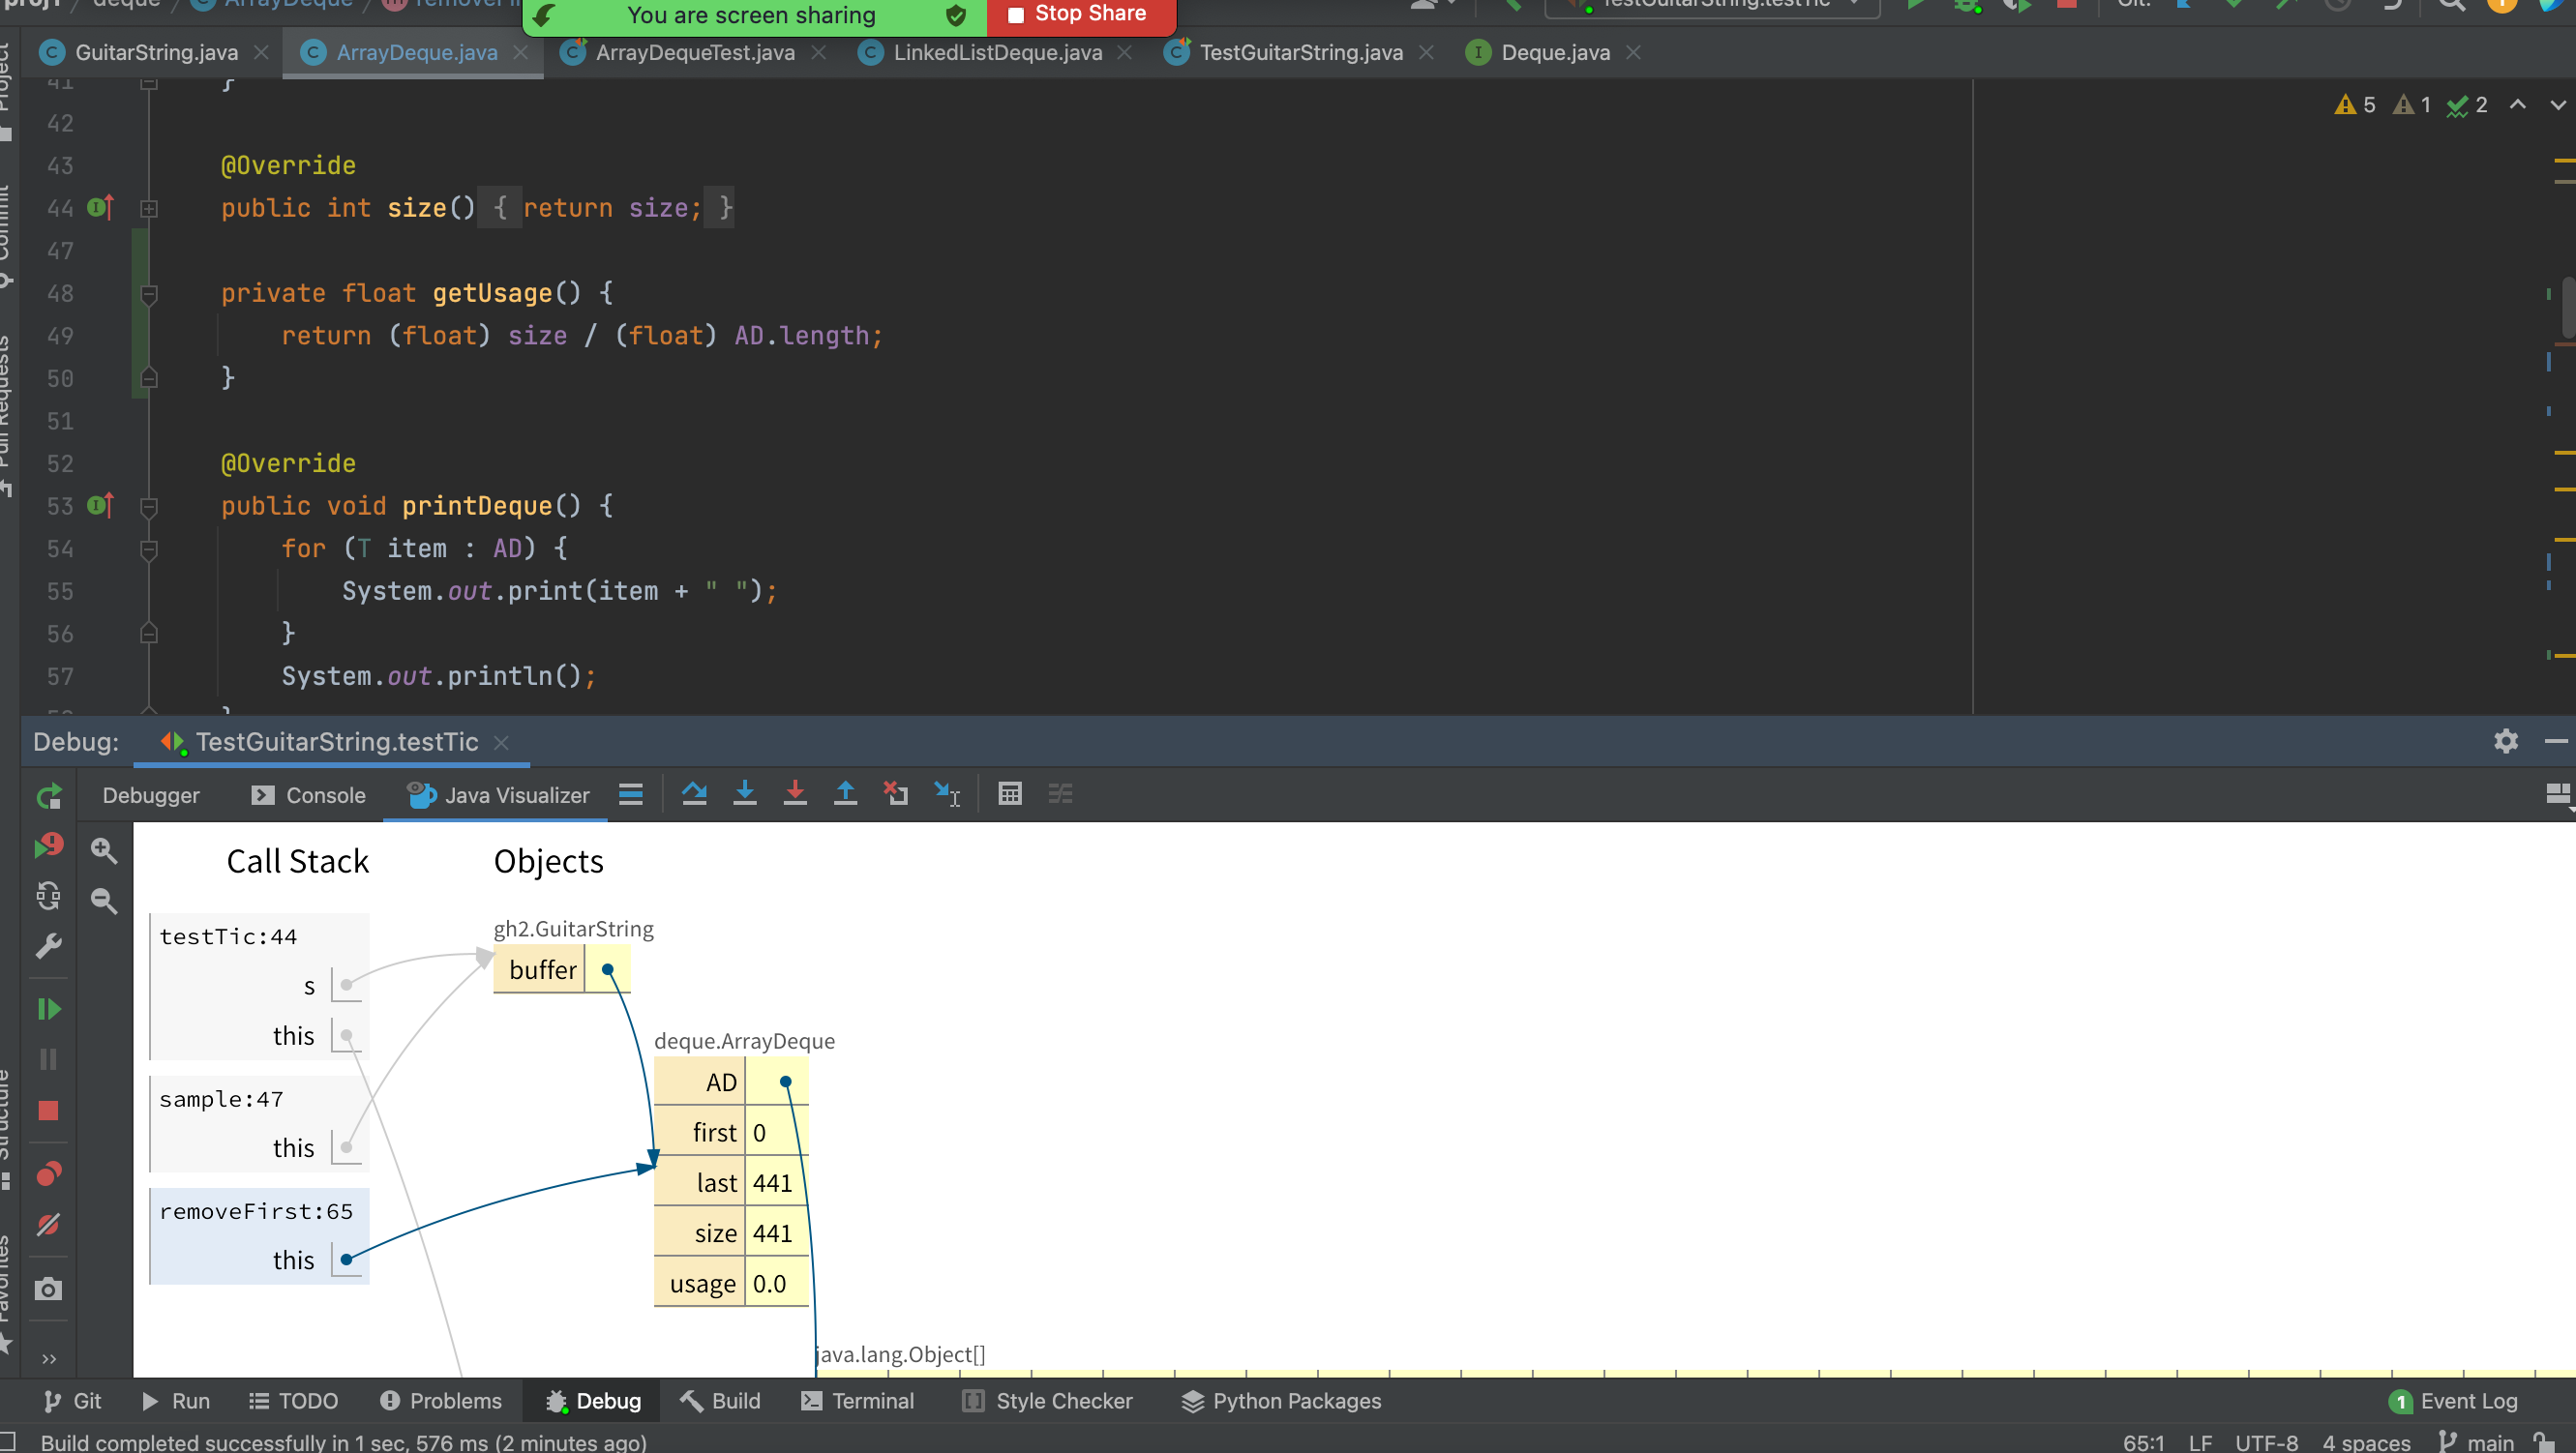The width and height of the screenshot is (2576, 1453).
Task: Open the LinkedListDeque.java editor tab
Action: click(x=996, y=52)
